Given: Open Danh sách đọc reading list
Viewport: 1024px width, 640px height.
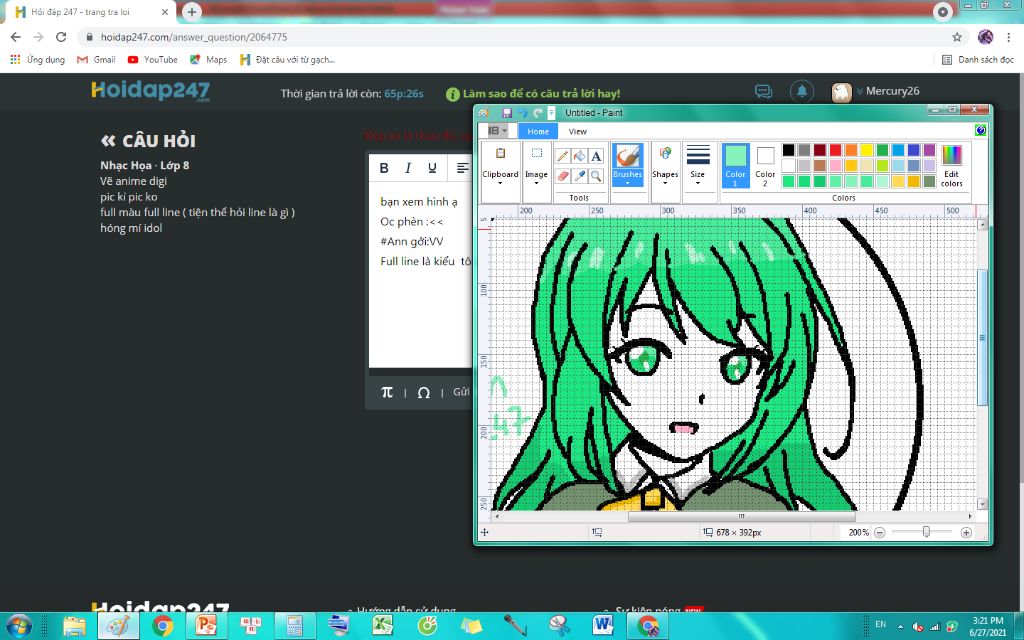Looking at the screenshot, I should point(978,59).
